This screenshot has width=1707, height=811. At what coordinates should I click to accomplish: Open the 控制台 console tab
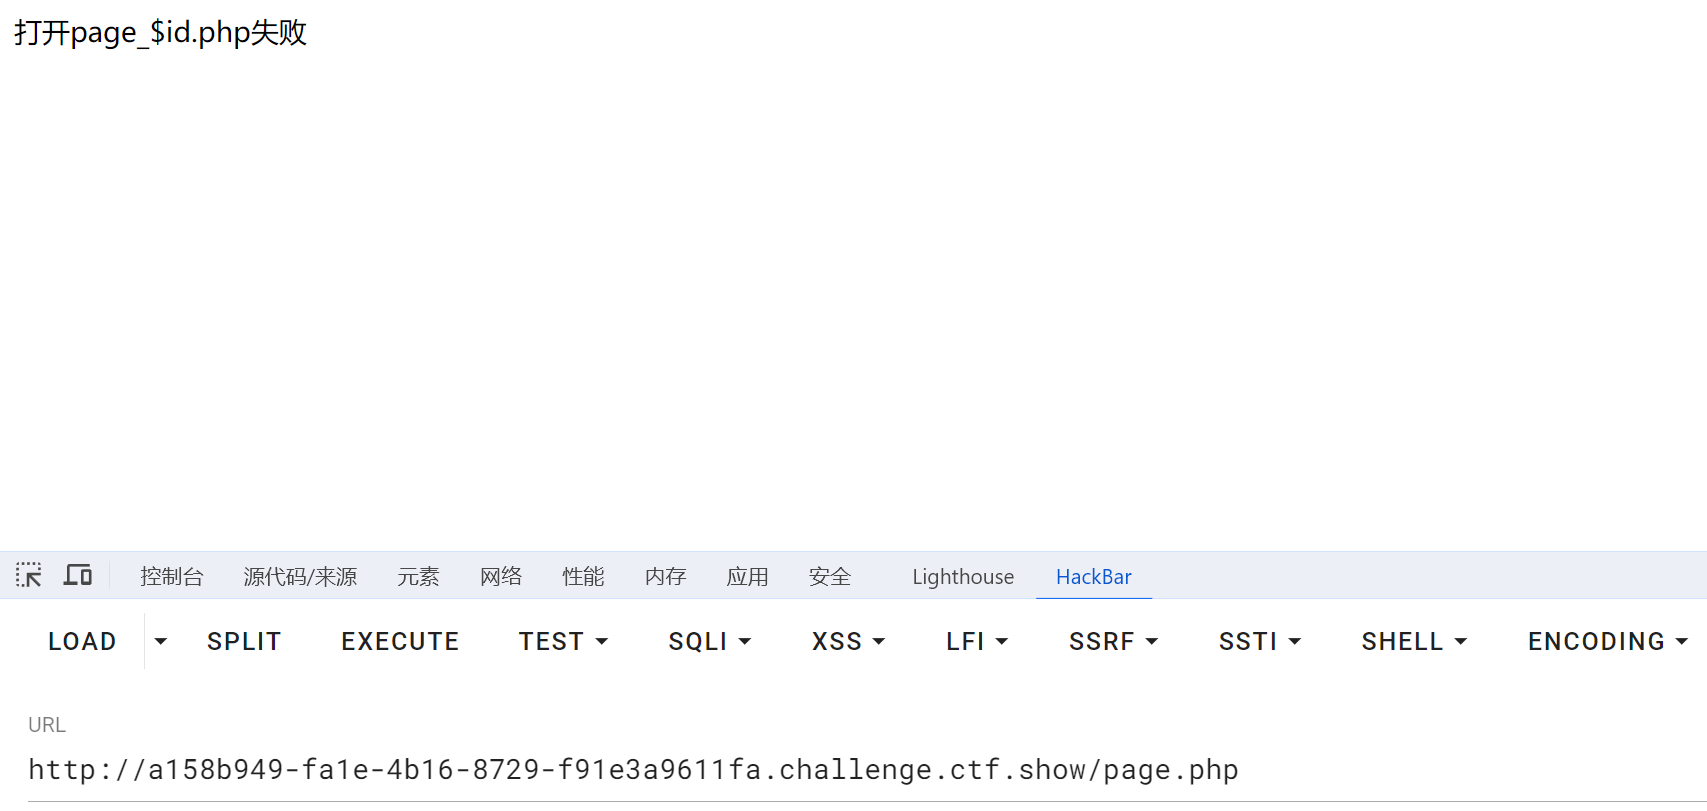tap(172, 577)
